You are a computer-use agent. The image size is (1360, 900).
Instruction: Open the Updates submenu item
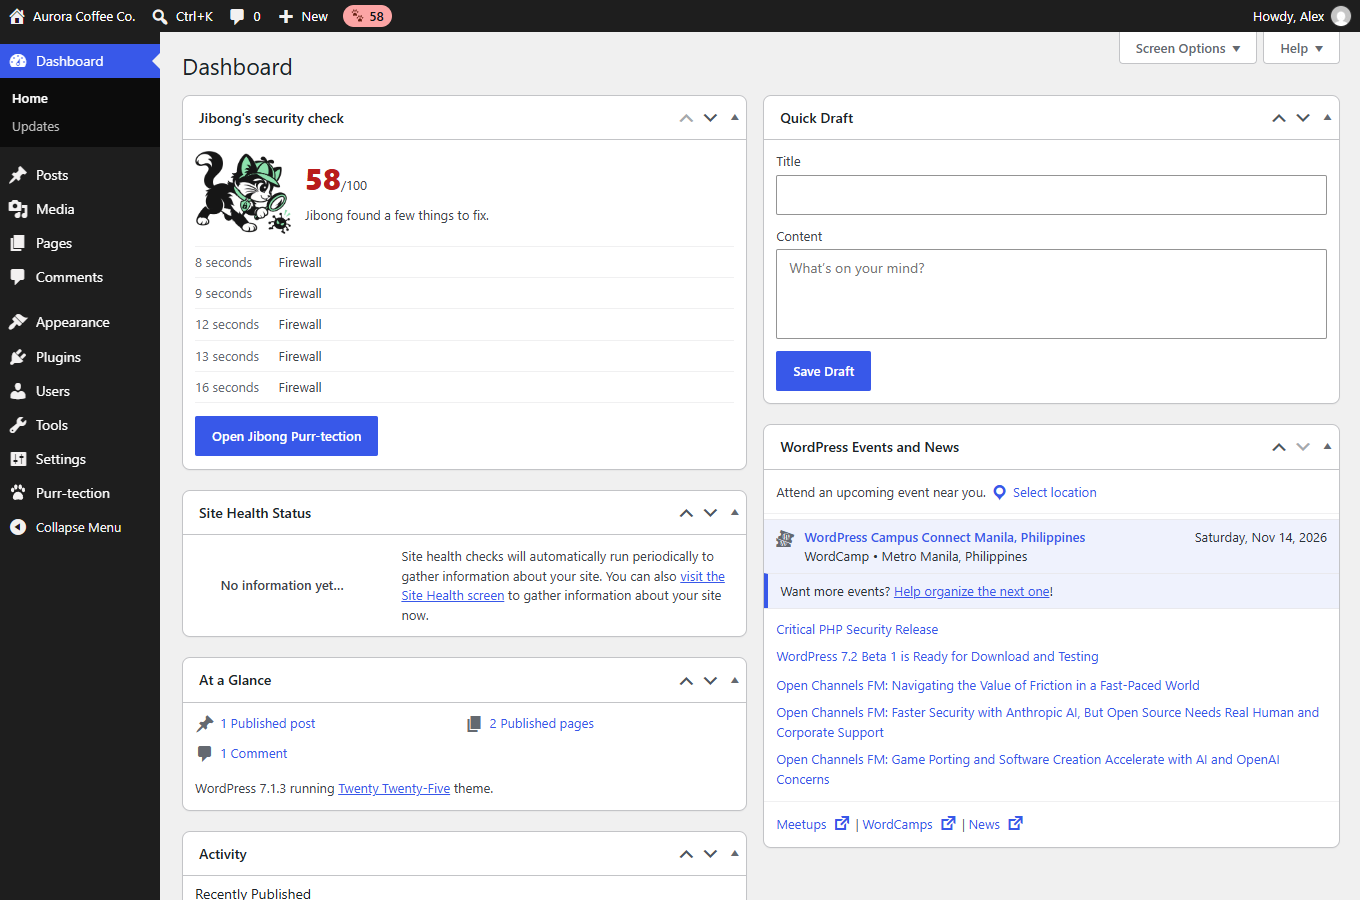pyautogui.click(x=36, y=127)
